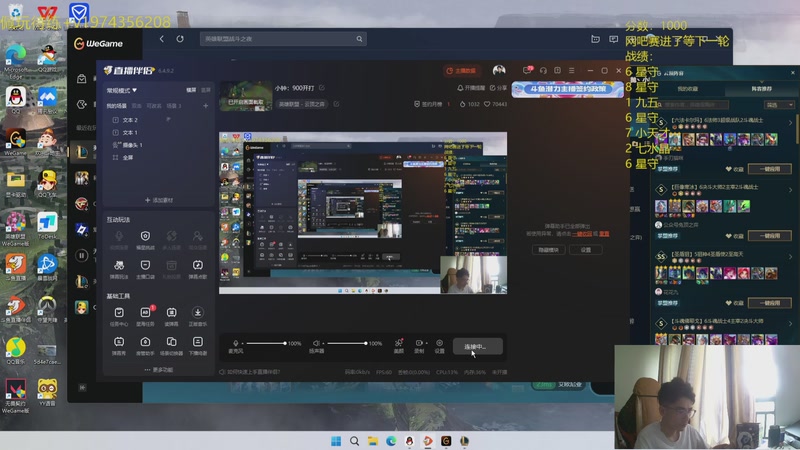The image size is (800, 450).
Task: Select the 我的场景 scene tab
Action: pos(116,106)
